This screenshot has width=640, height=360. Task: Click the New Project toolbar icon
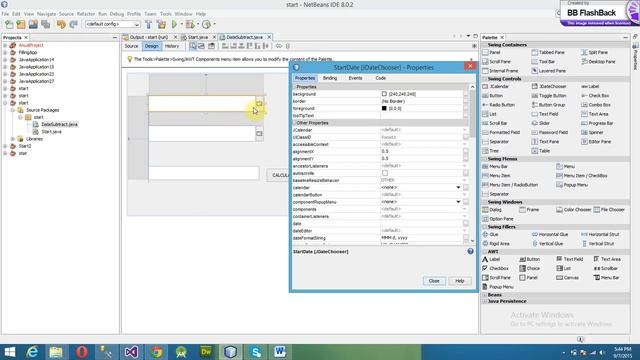tap(21, 24)
